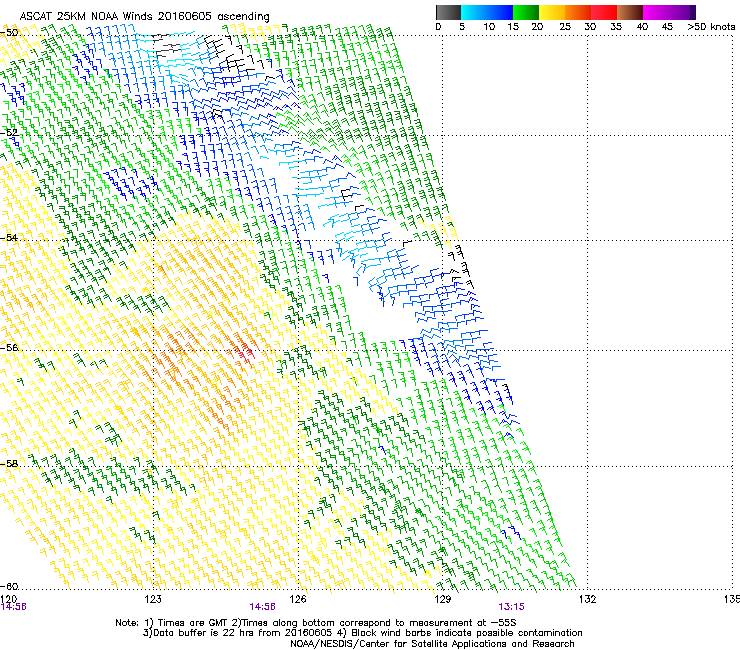Click the gray 0-5 knots legend swatch
Viewport: 740px width, 650px height.
(x=448, y=12)
